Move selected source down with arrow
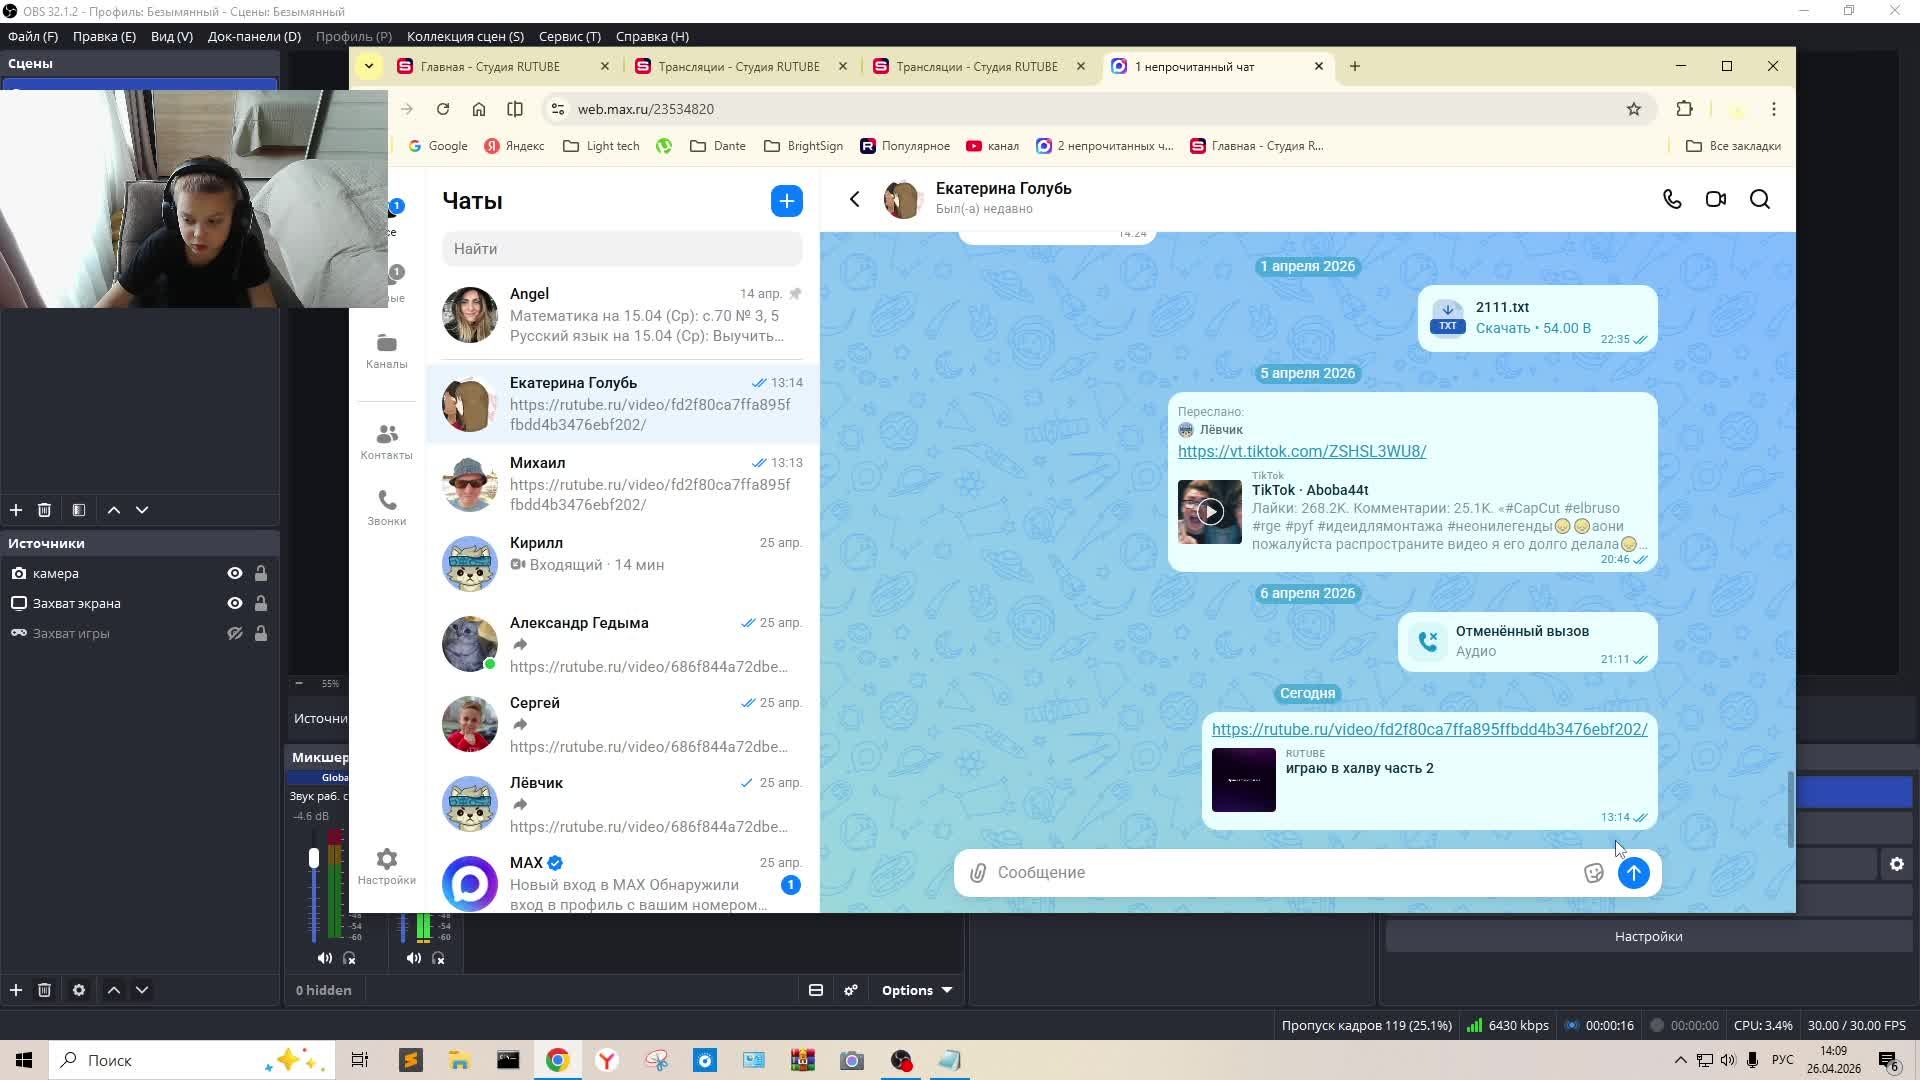Viewport: 1920px width, 1080px height. [142, 990]
